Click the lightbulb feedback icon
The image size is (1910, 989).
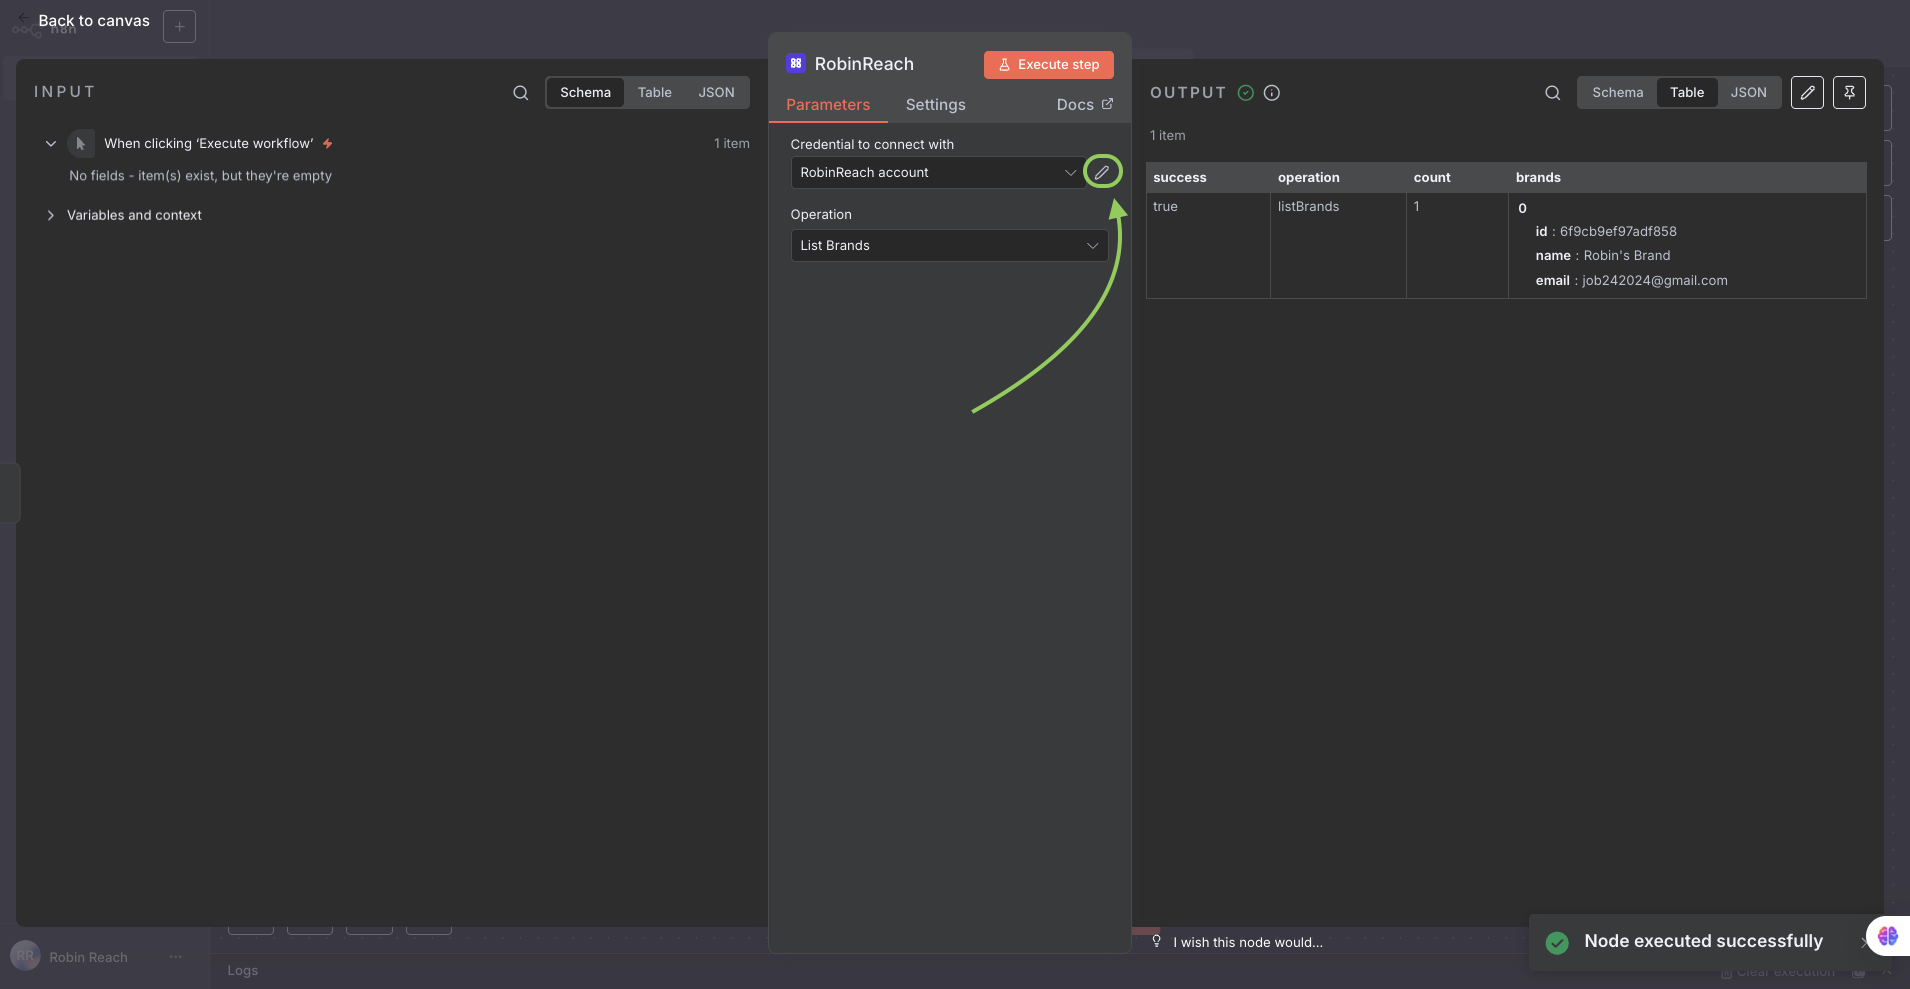pos(1156,942)
